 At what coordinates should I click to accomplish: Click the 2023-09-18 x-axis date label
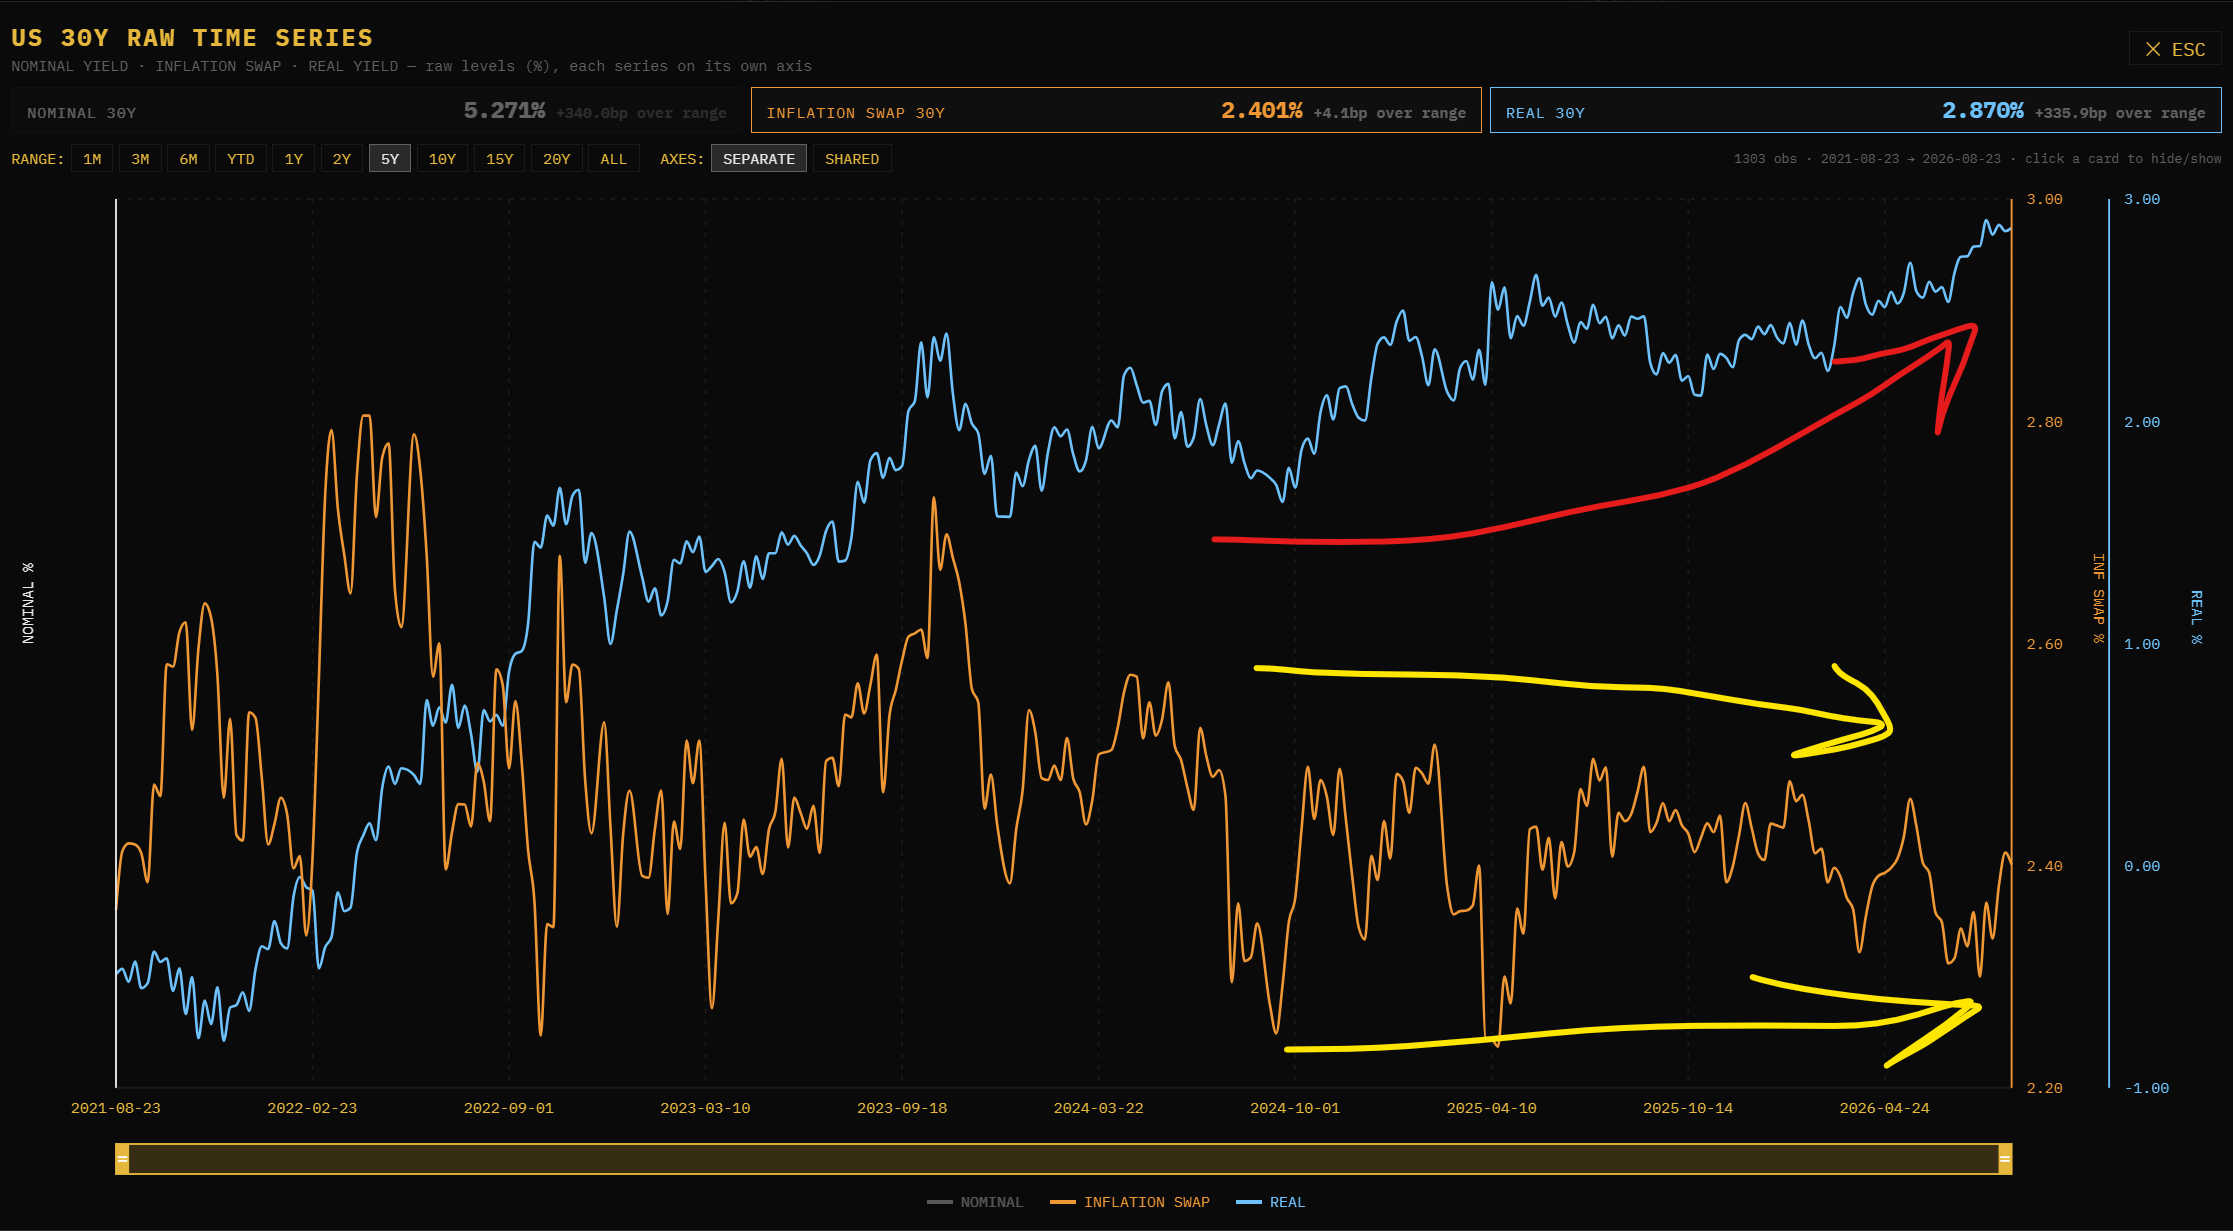coord(902,1108)
